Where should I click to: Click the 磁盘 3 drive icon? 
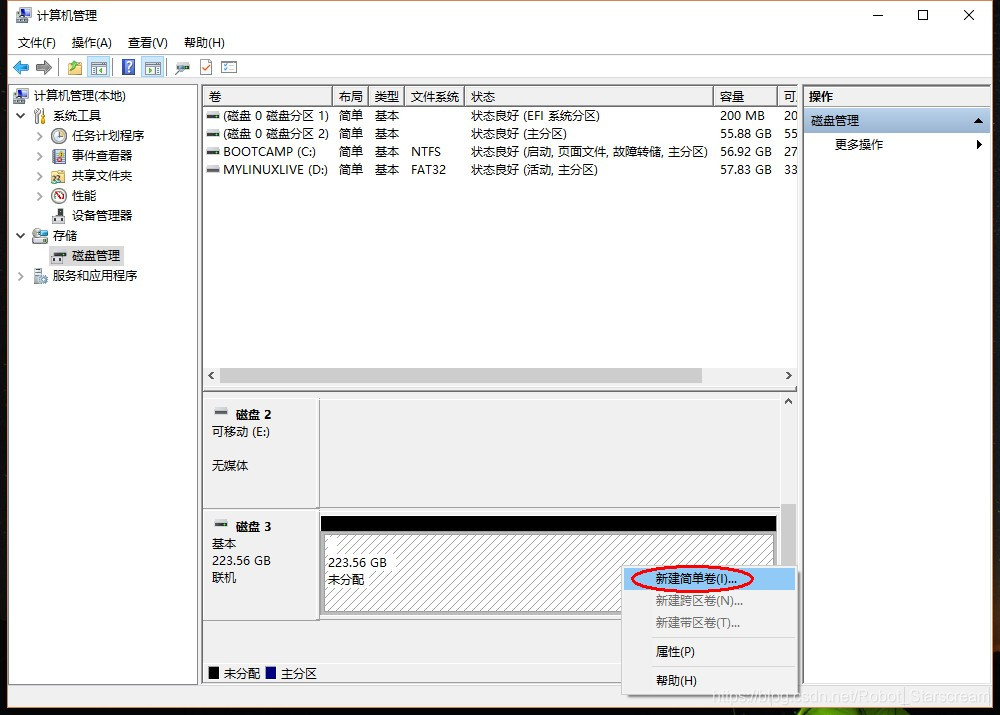[x=221, y=524]
